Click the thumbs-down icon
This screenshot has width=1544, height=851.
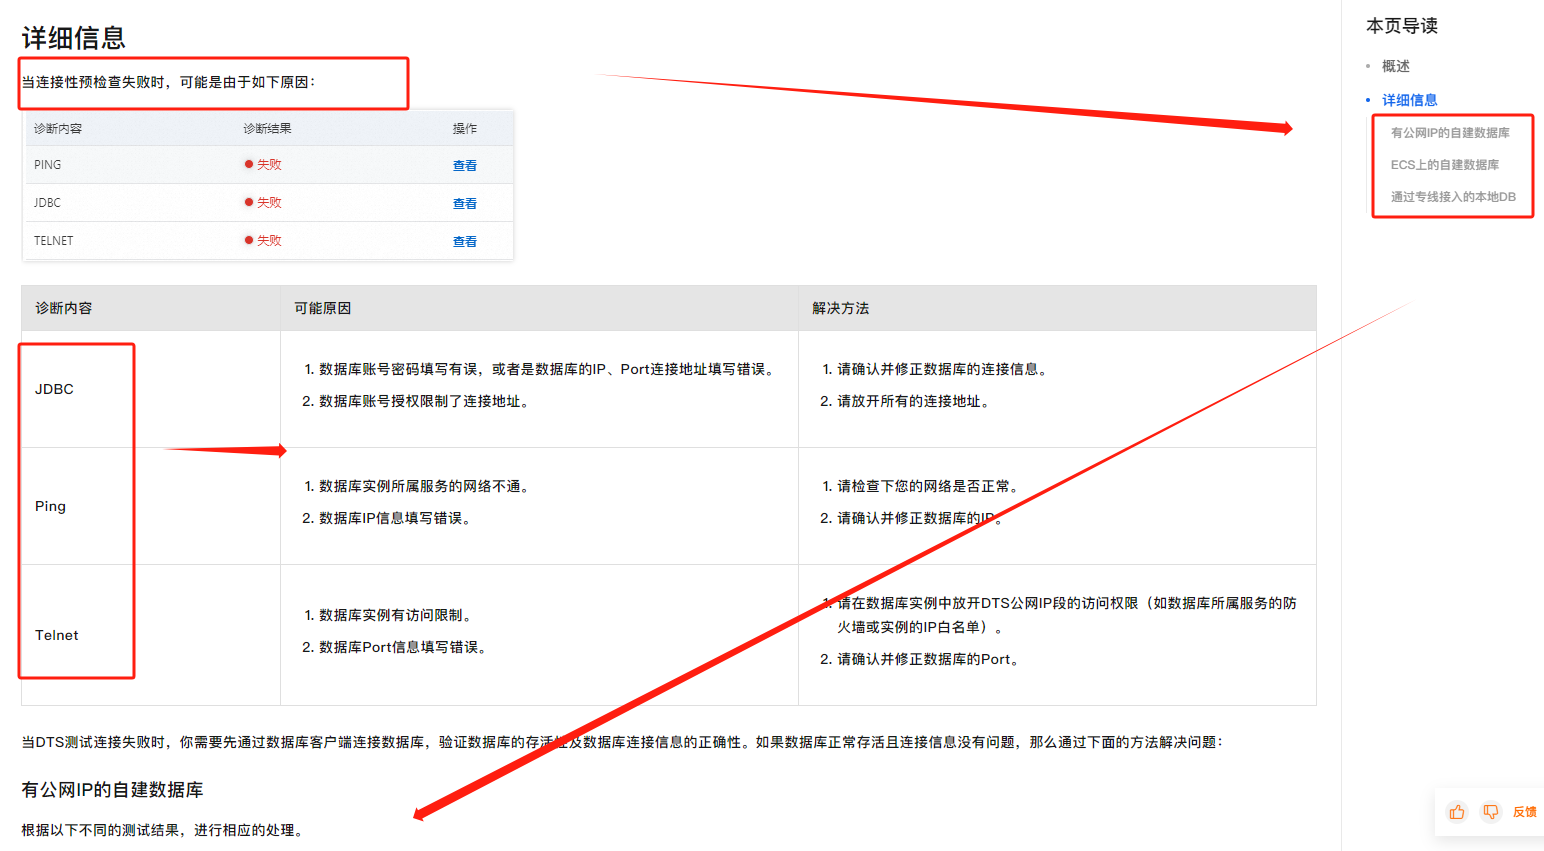pos(1490,812)
